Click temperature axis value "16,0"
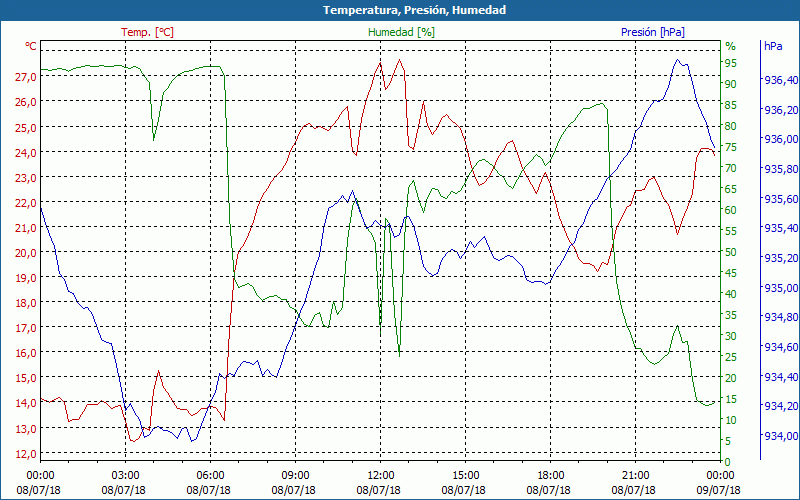The height and width of the screenshot is (500, 800). (26, 353)
